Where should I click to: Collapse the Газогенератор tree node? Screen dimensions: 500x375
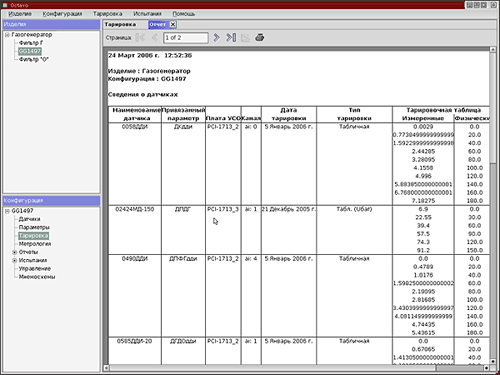pos(7,35)
